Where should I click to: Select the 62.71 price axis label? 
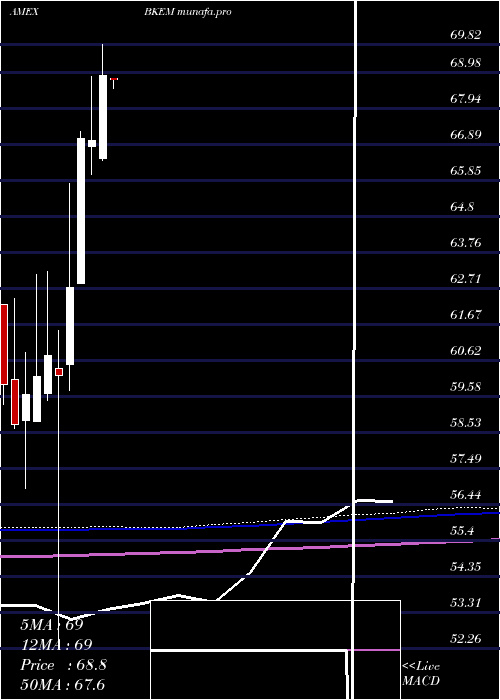coord(466,279)
